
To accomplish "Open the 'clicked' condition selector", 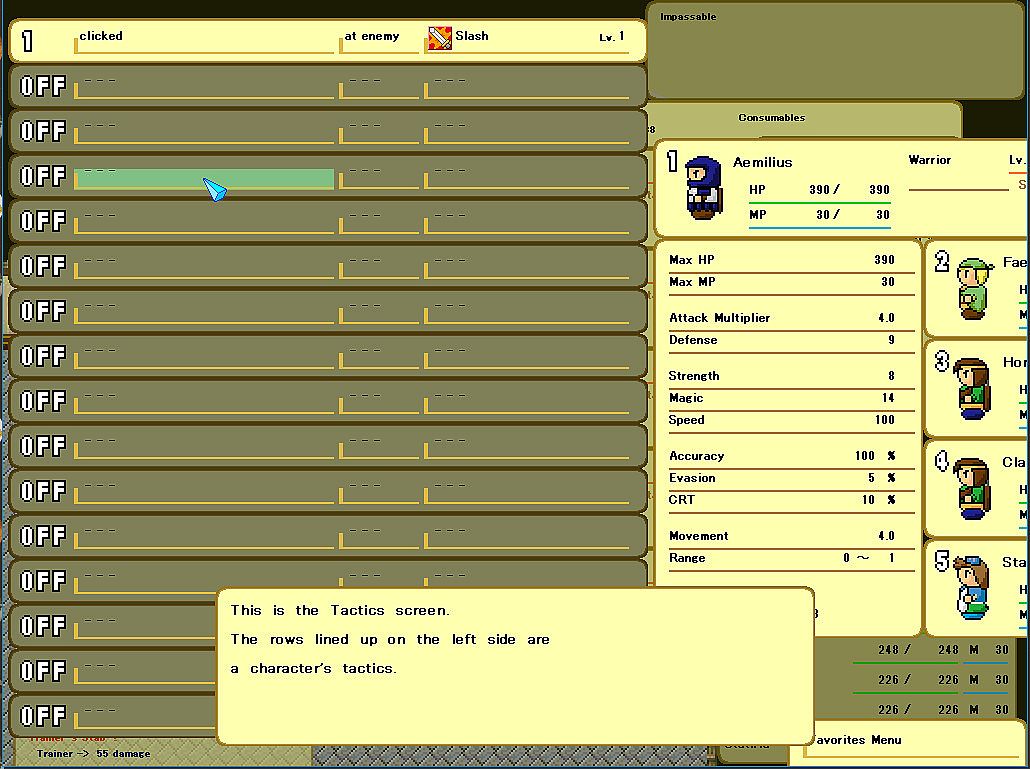I will click(x=204, y=41).
